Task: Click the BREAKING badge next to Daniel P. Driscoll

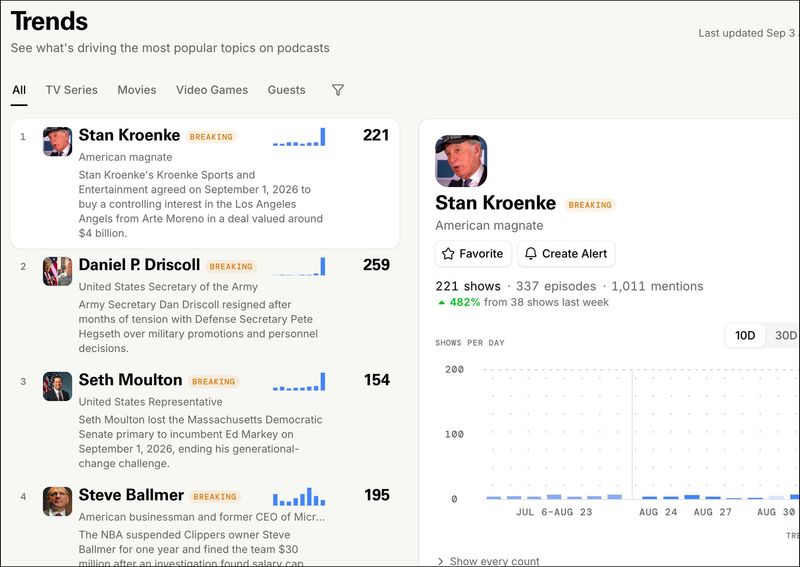Action: 231,266
